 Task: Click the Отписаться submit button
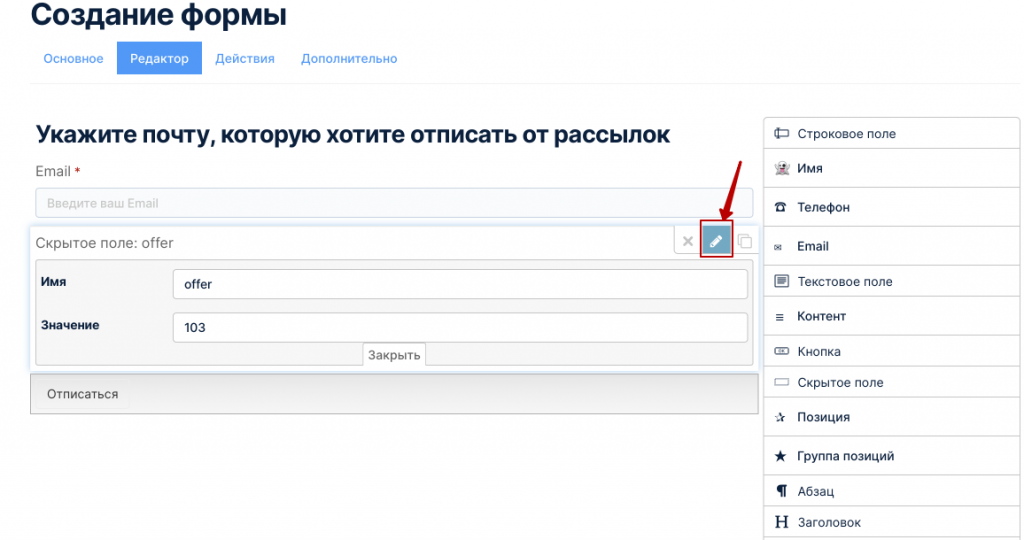(x=82, y=394)
